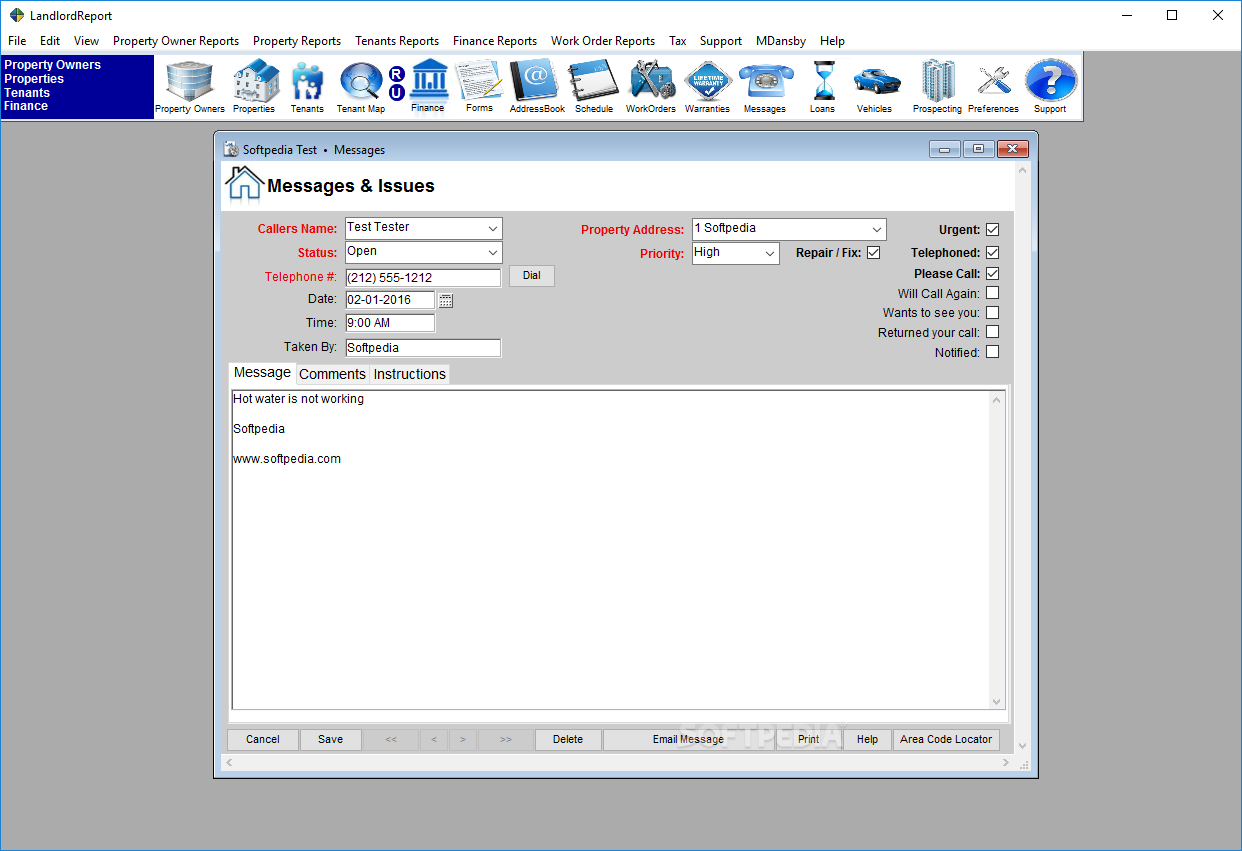Open the Tax menu
This screenshot has height=851, width=1242.
point(678,41)
